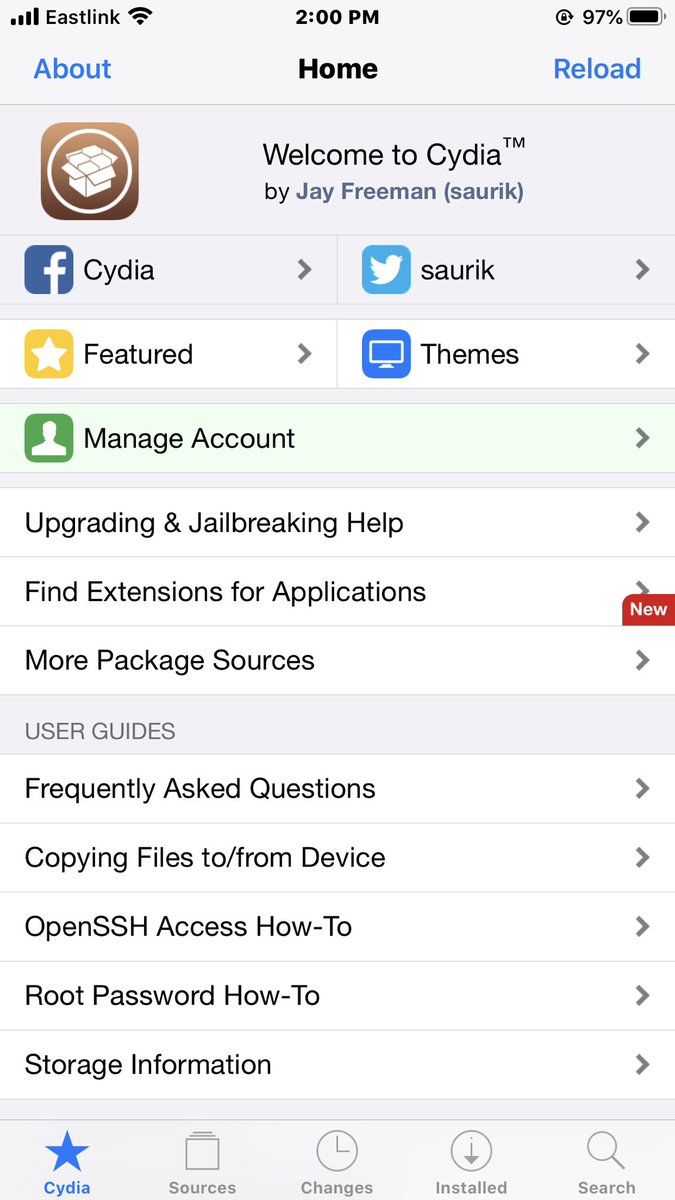The image size is (675, 1200).
Task: Tap the red New badge
Action: point(648,609)
